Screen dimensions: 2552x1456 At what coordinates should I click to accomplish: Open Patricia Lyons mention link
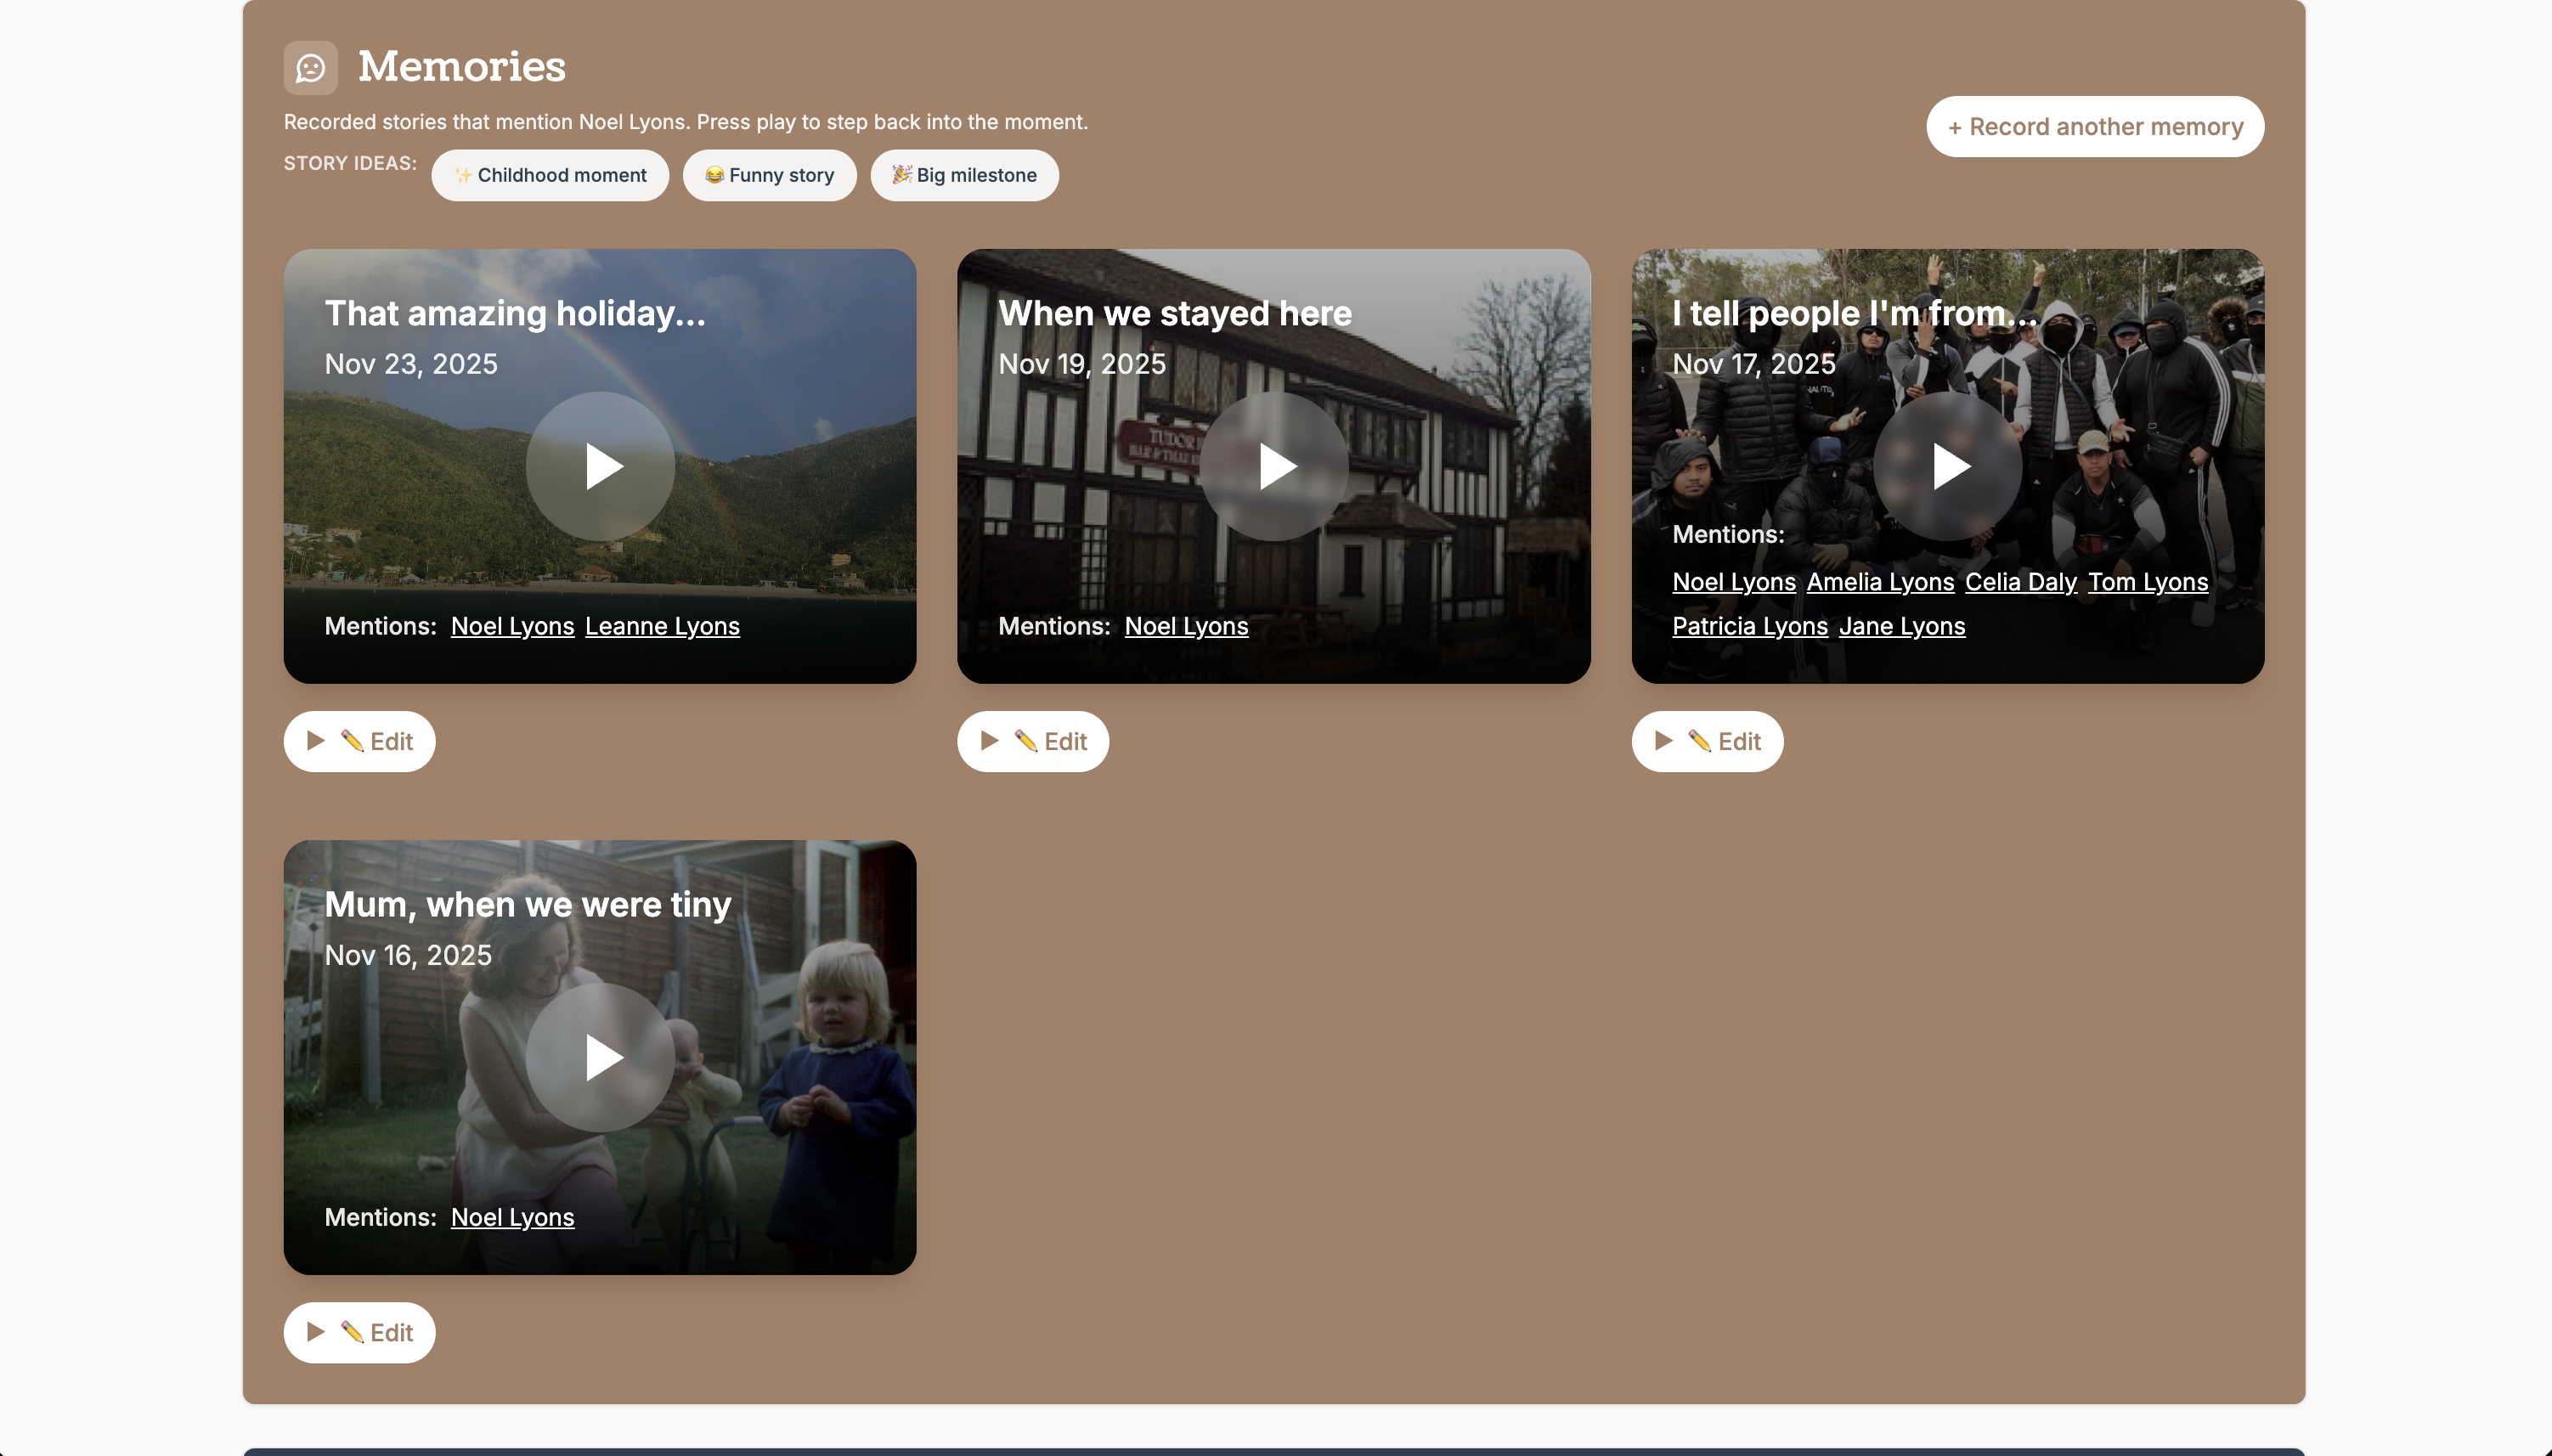1749,626
